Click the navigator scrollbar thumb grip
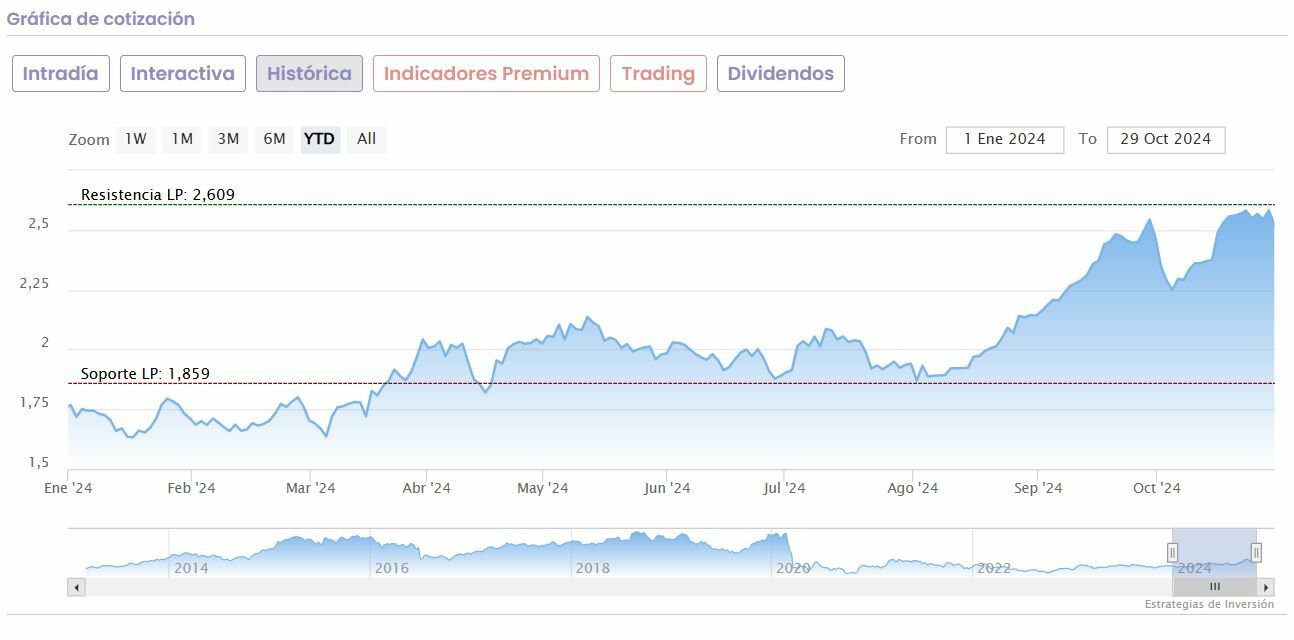The width and height of the screenshot is (1294, 640). (1215, 587)
